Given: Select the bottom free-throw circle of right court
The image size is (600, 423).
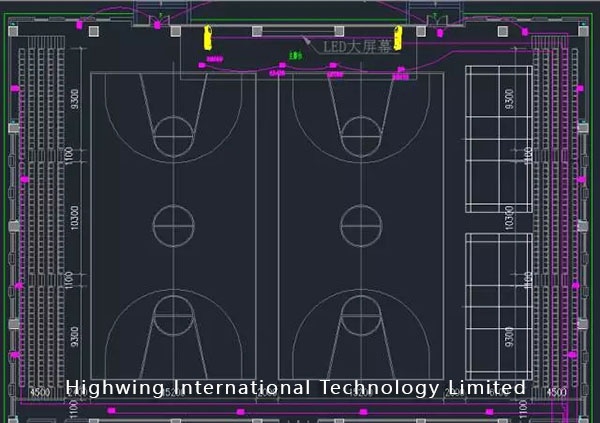Looking at the screenshot, I should (361, 315).
